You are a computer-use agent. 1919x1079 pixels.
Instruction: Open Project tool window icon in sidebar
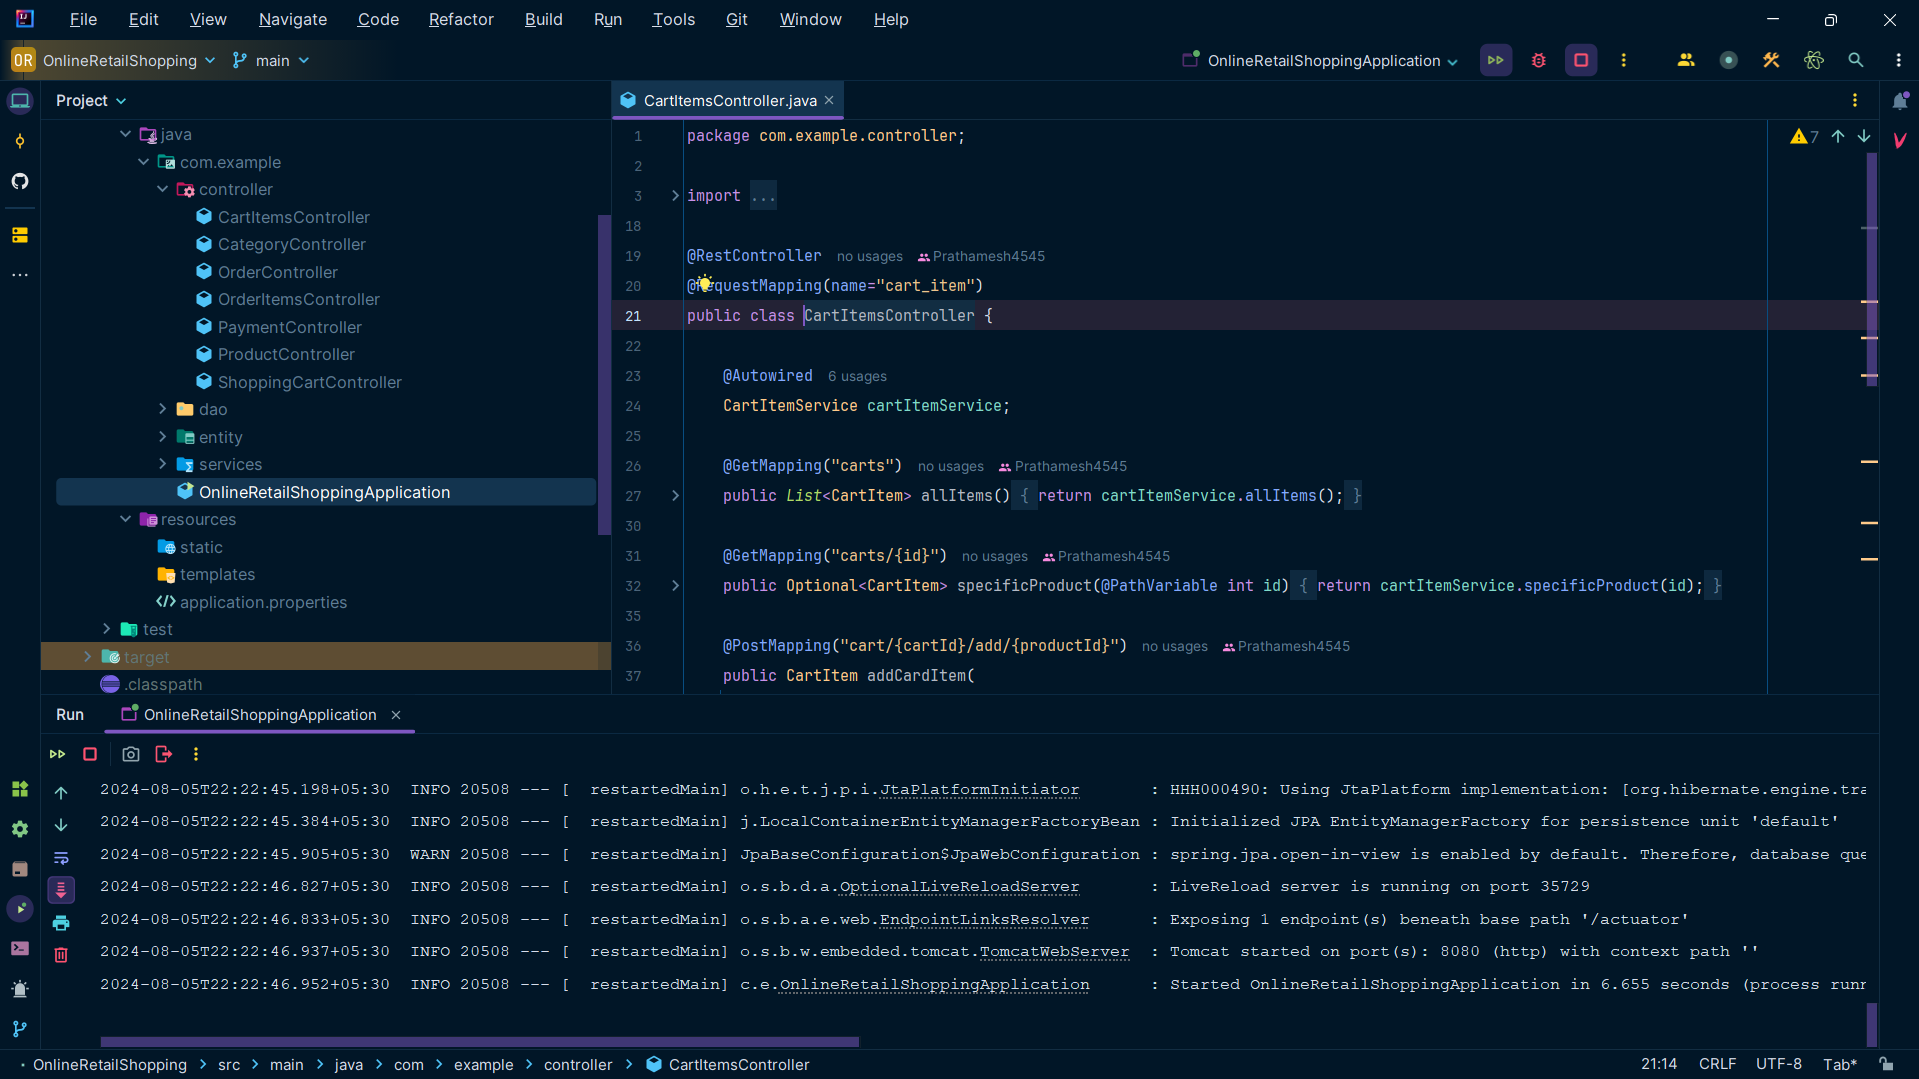tap(20, 101)
